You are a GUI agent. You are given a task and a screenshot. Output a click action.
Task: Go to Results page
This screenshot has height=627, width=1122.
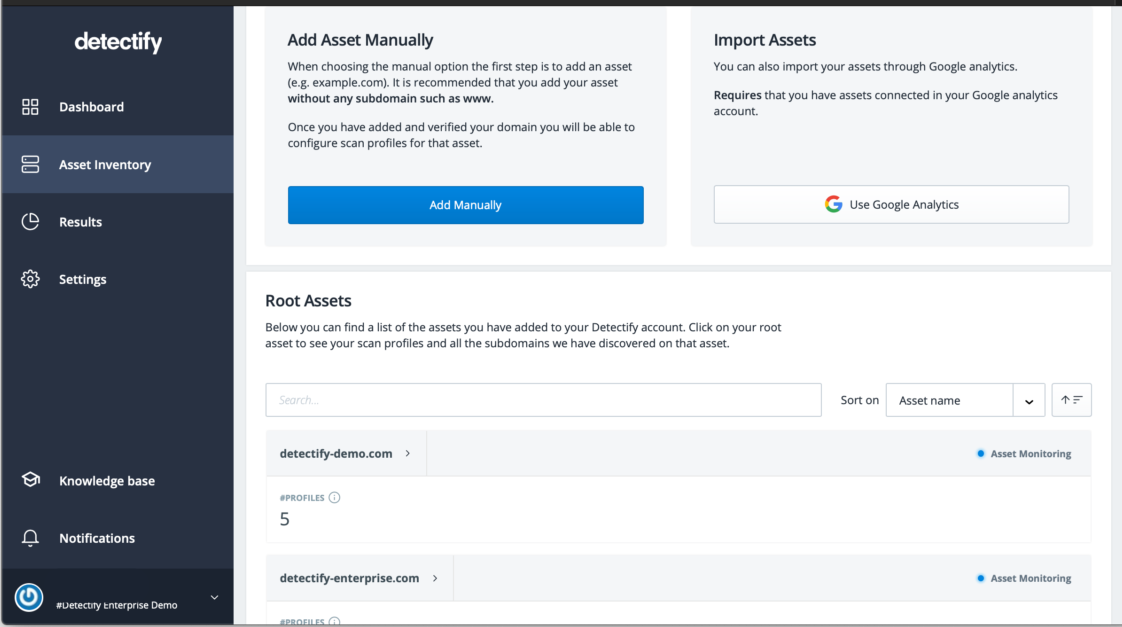point(117,222)
